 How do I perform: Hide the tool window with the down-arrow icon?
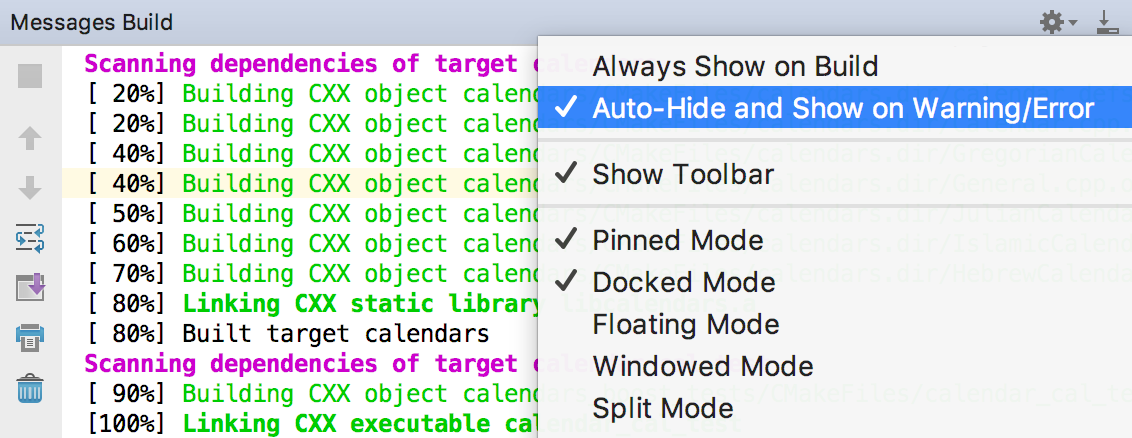pos(1105,22)
